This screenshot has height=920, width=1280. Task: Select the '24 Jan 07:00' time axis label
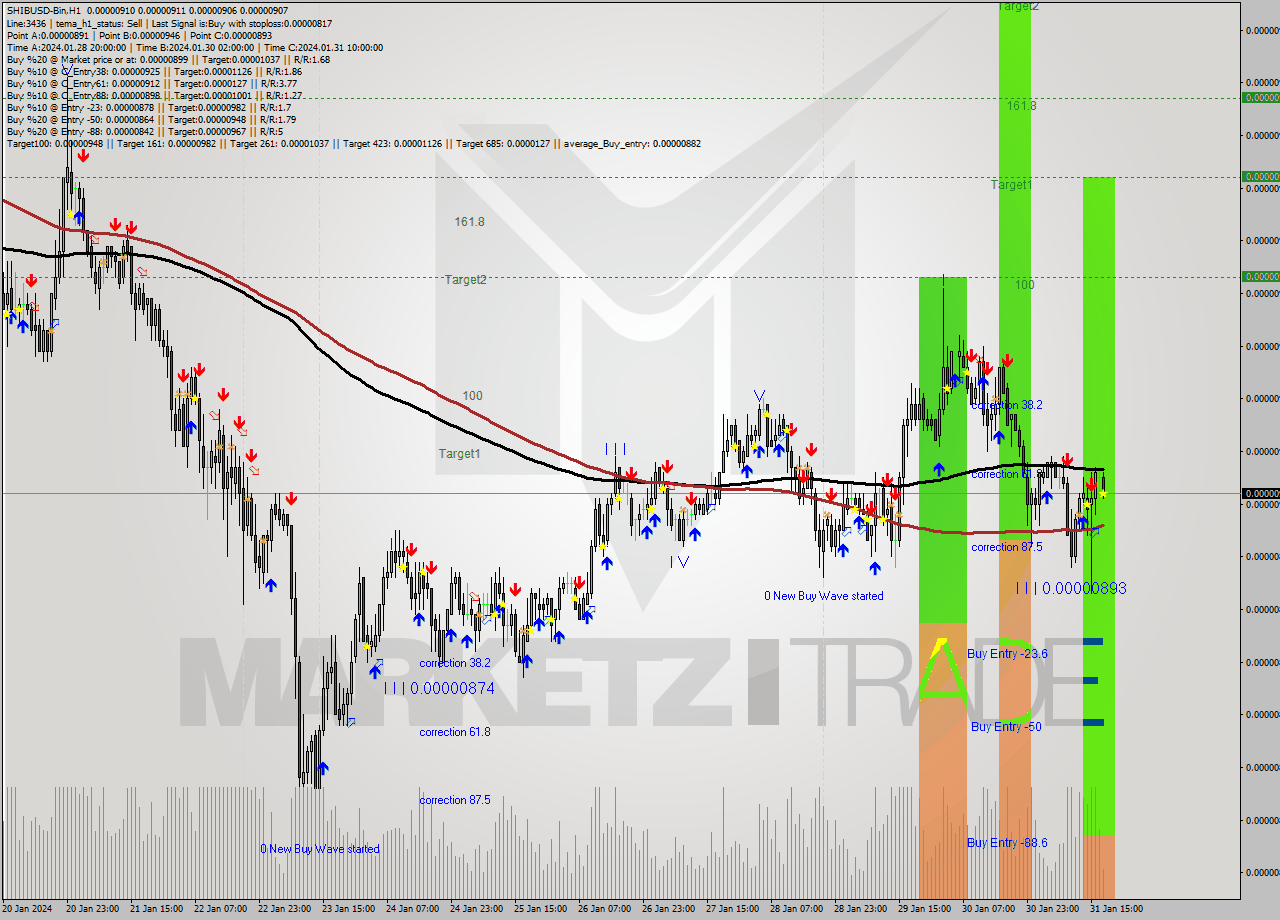pyautogui.click(x=412, y=909)
